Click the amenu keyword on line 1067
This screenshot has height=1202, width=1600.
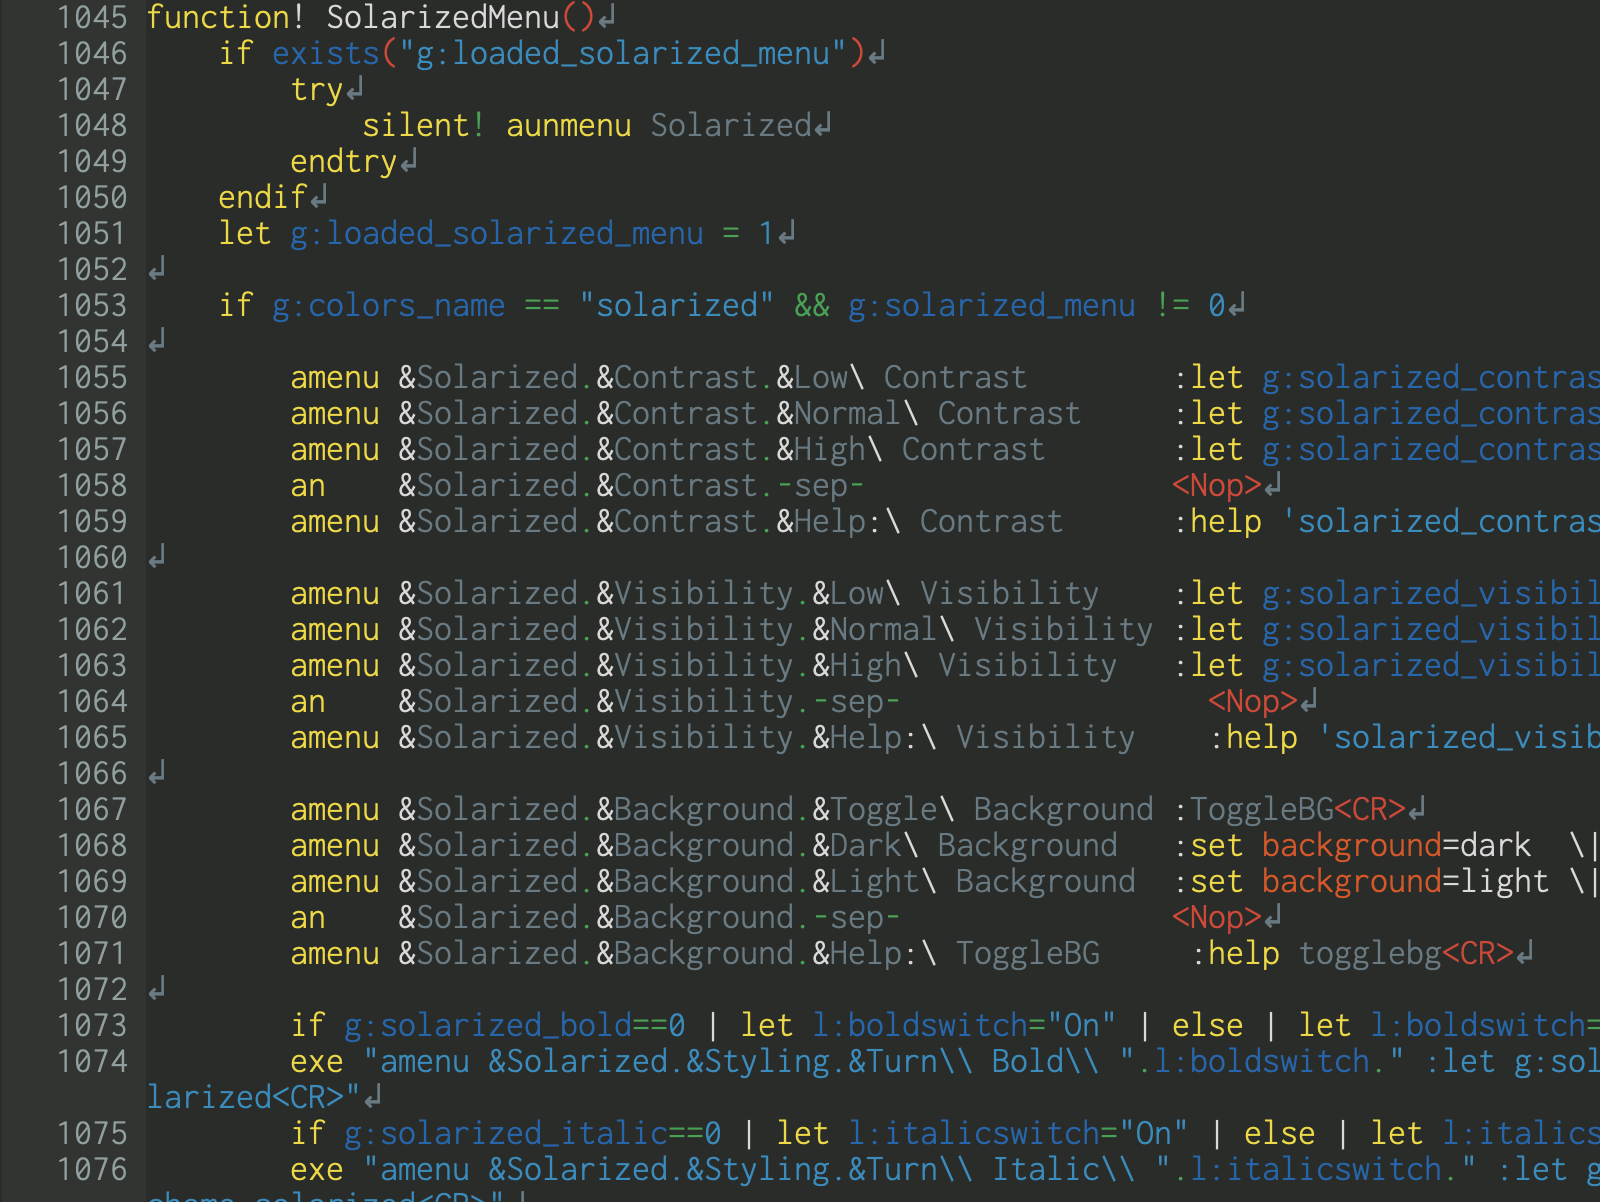coord(335,809)
